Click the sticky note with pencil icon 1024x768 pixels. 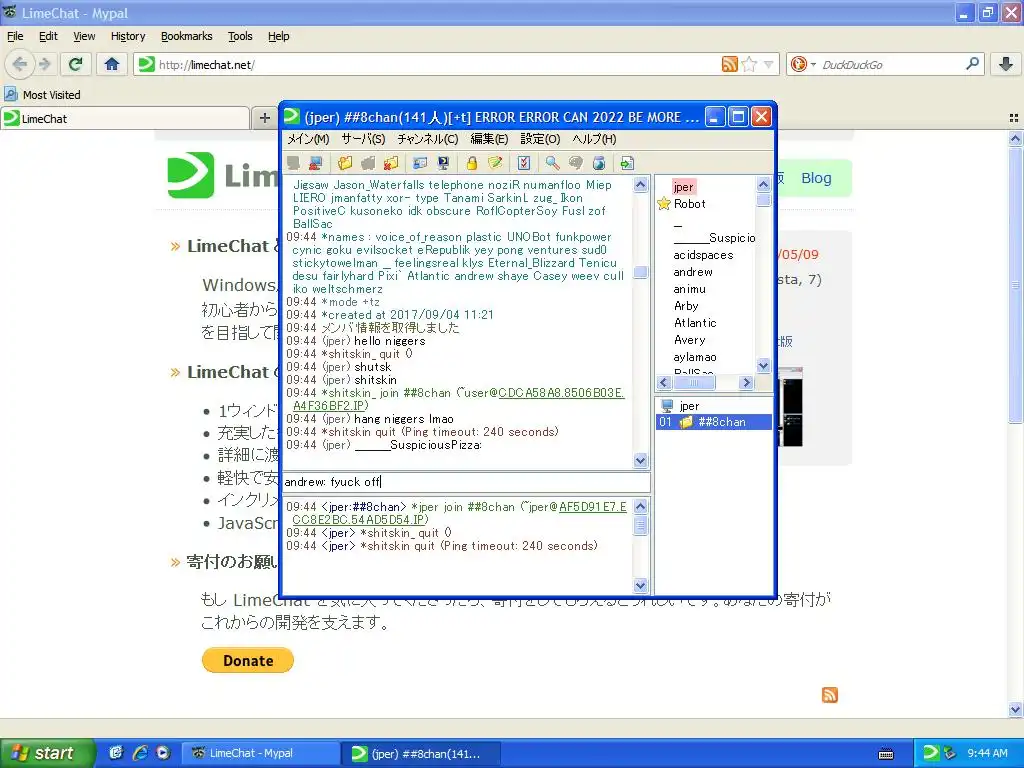pos(494,163)
